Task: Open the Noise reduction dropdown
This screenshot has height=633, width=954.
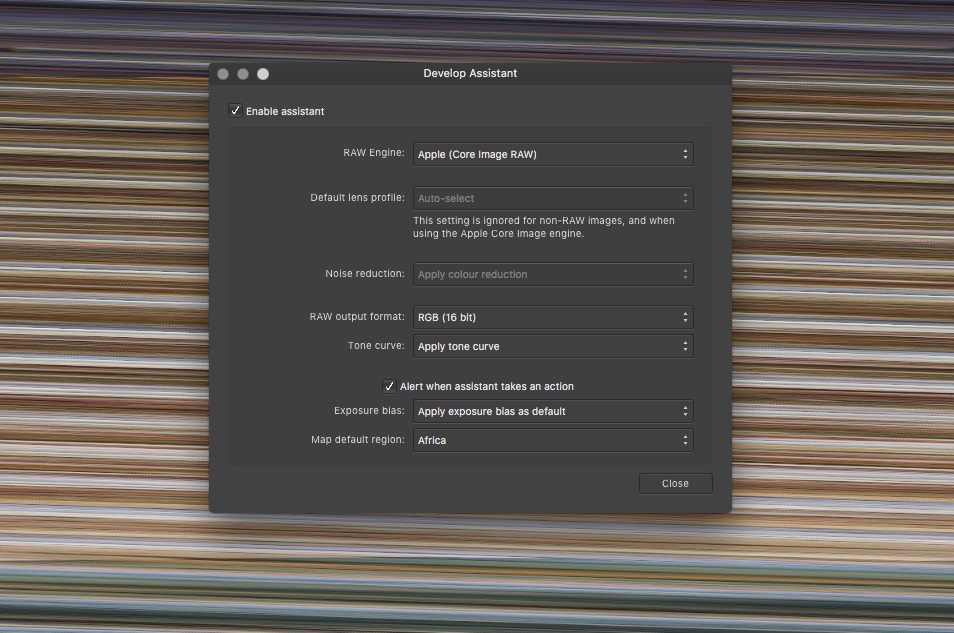Action: point(553,274)
